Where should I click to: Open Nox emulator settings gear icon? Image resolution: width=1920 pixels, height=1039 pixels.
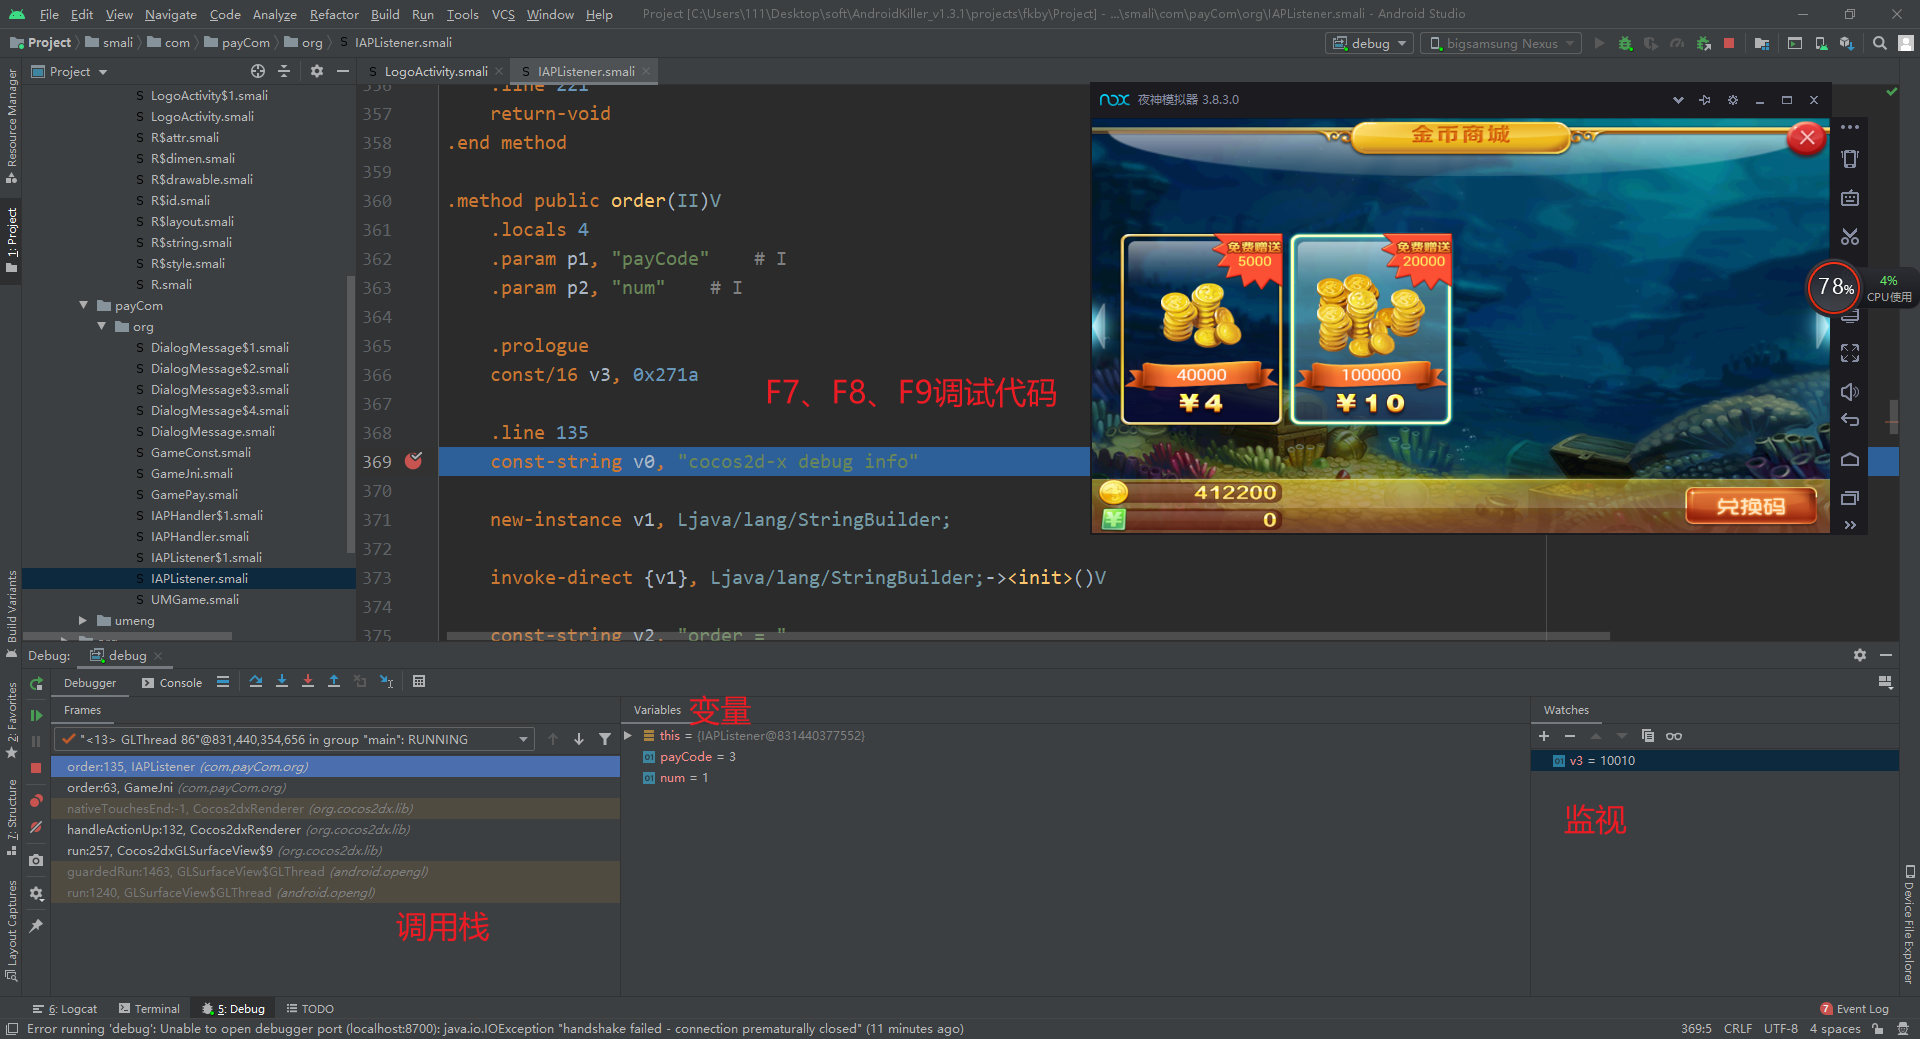point(1733,100)
